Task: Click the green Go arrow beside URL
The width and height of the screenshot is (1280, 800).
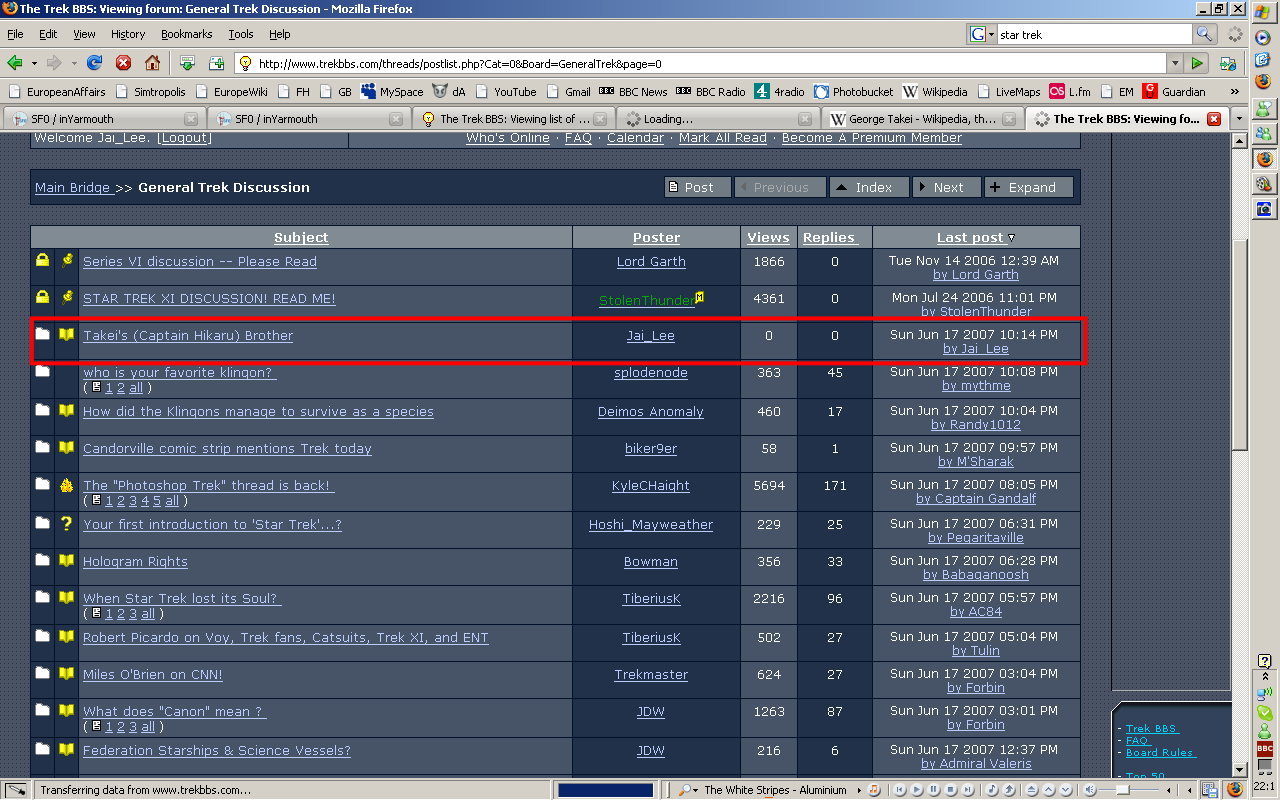Action: 1197,63
